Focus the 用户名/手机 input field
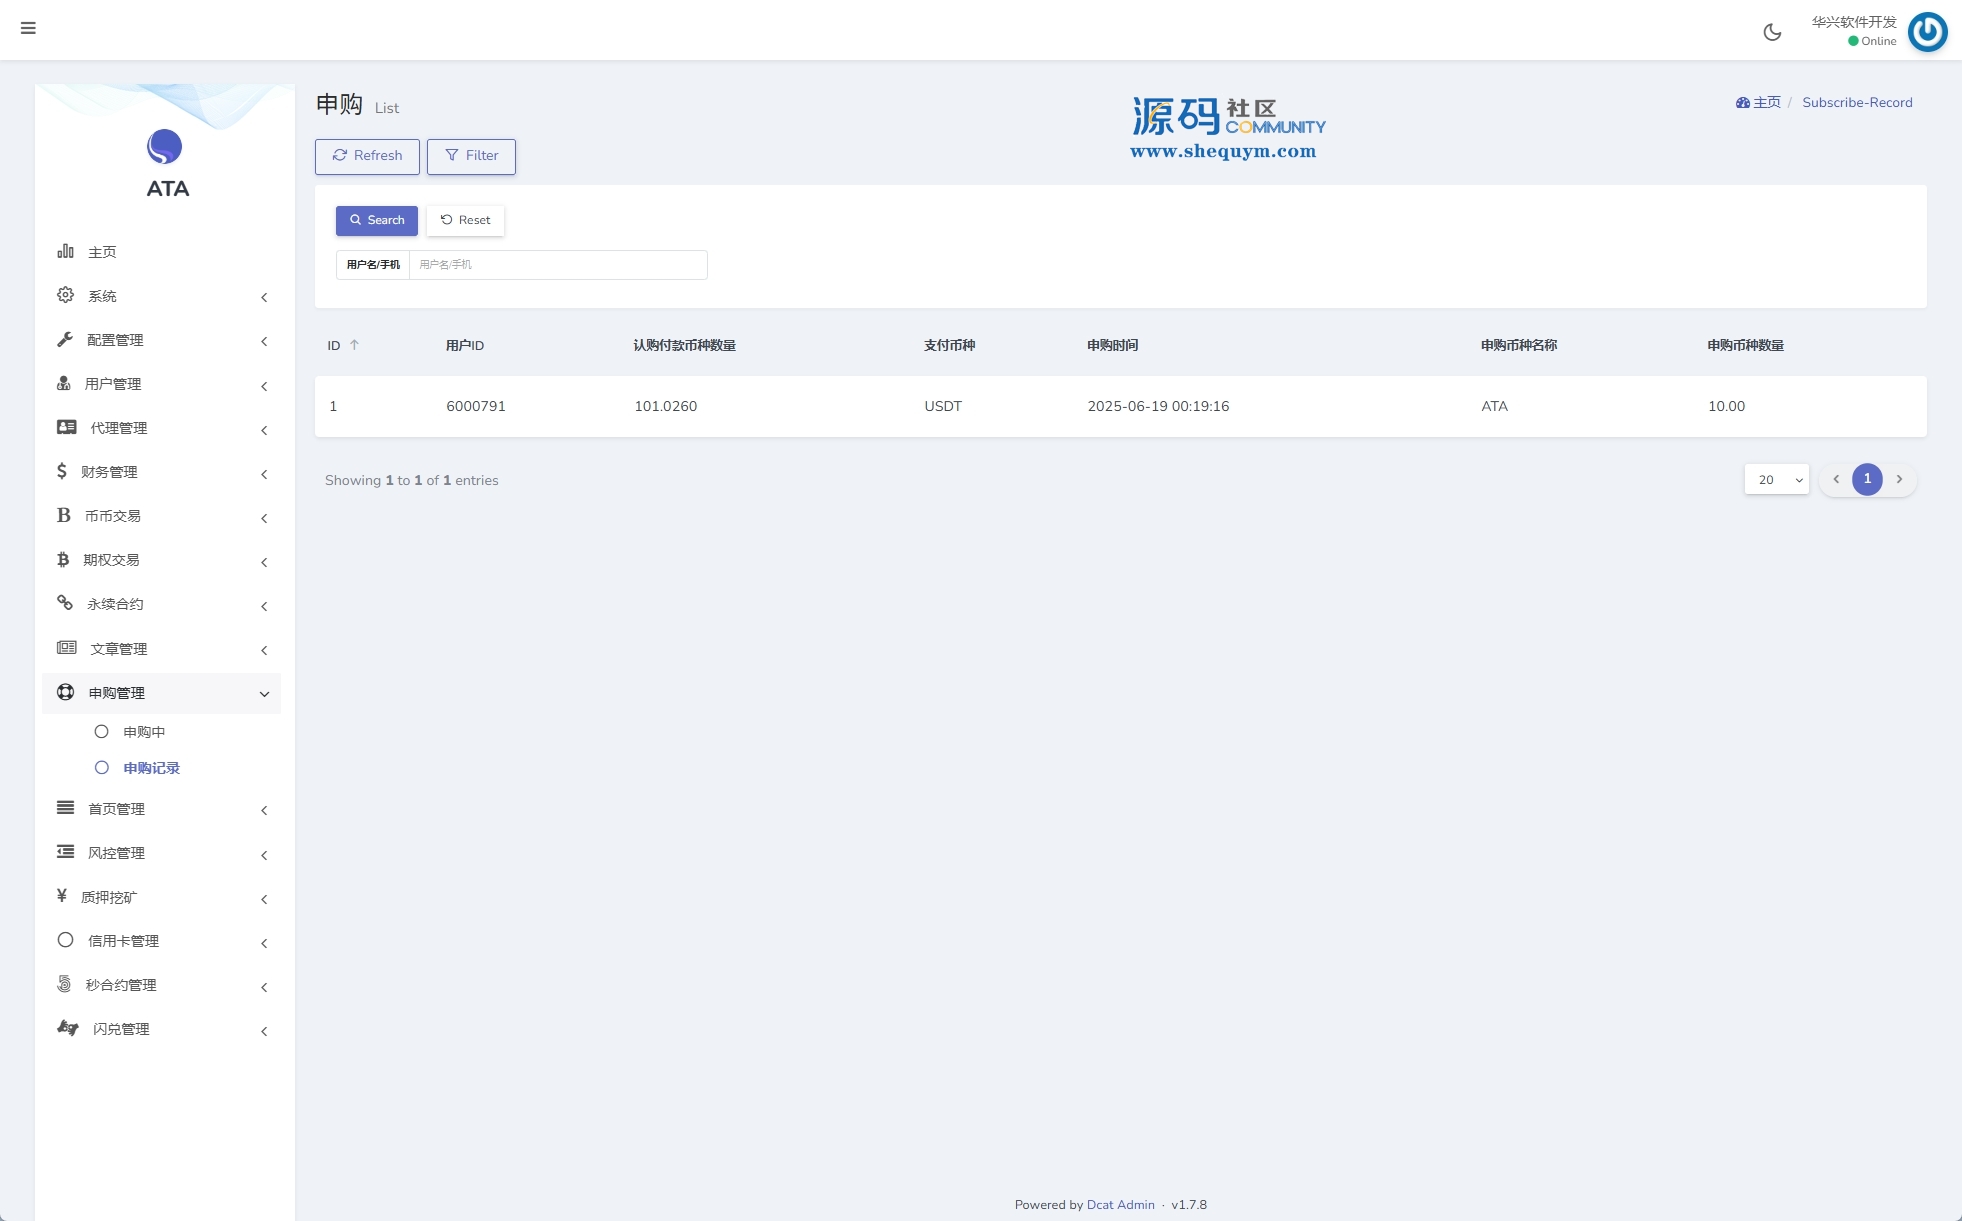The image size is (1962, 1221). coord(557,265)
